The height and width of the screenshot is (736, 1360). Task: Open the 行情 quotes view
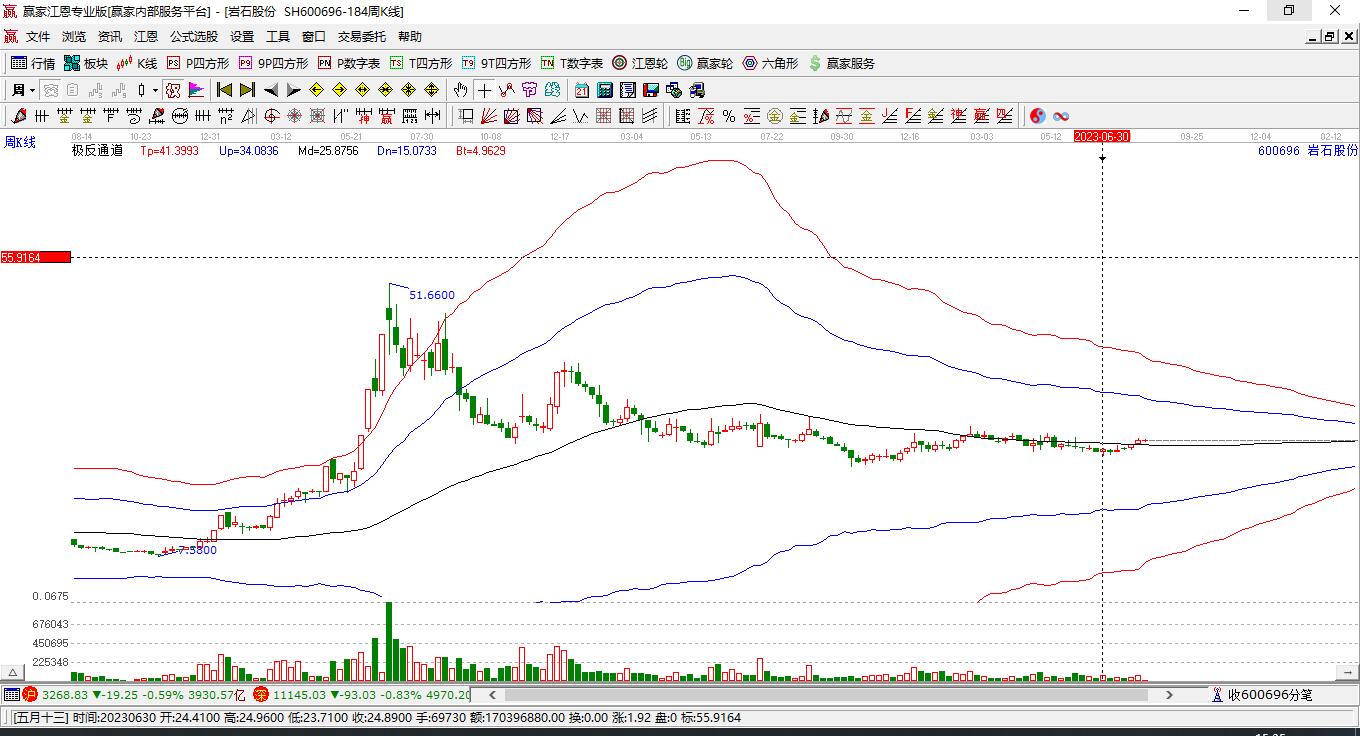click(33, 63)
